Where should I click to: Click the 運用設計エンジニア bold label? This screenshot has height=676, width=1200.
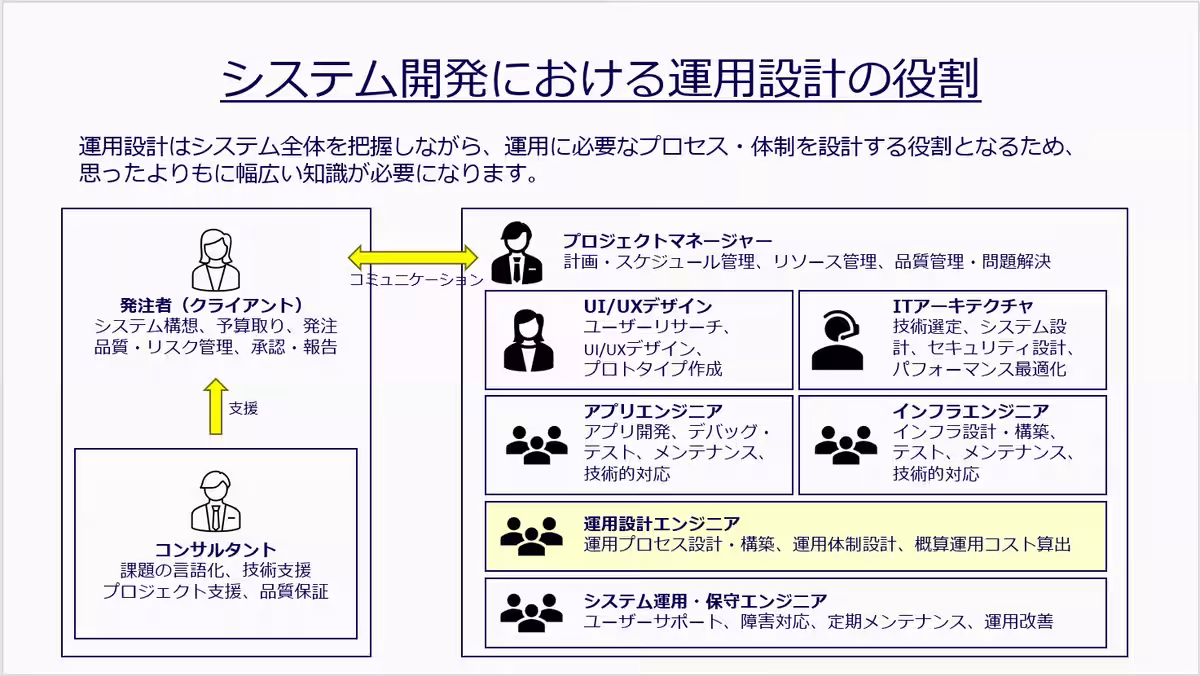point(660,520)
